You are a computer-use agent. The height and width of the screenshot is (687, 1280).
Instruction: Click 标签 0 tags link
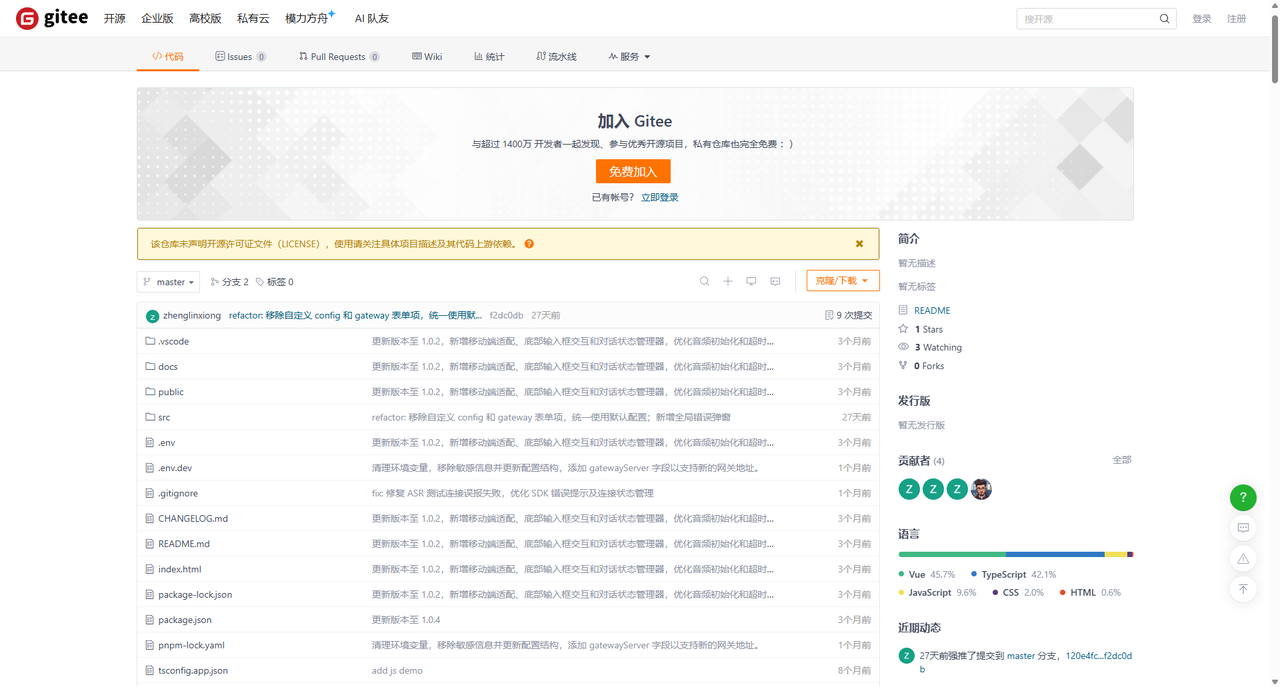275,282
